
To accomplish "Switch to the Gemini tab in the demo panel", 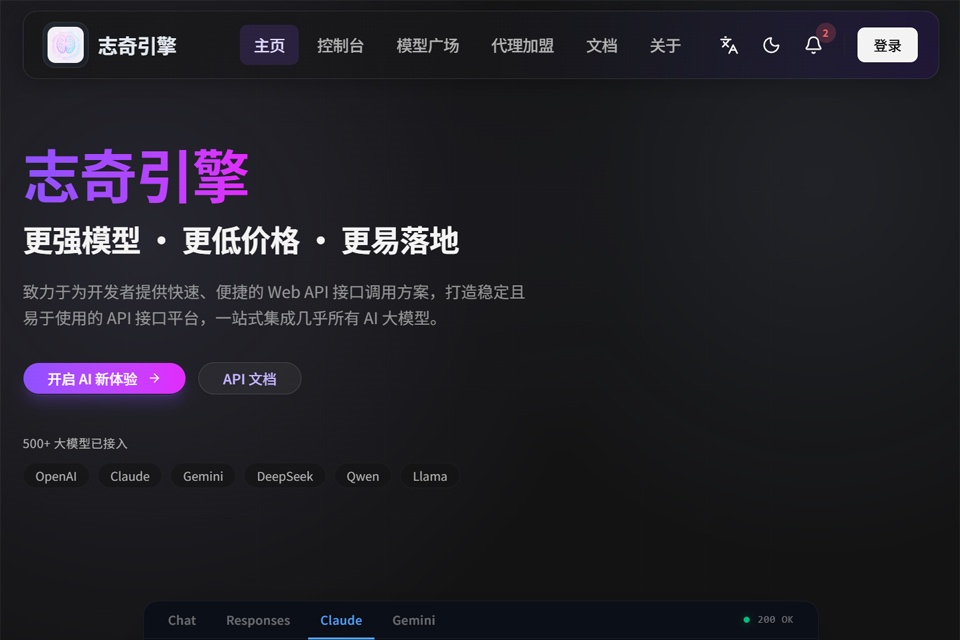I will (x=414, y=620).
